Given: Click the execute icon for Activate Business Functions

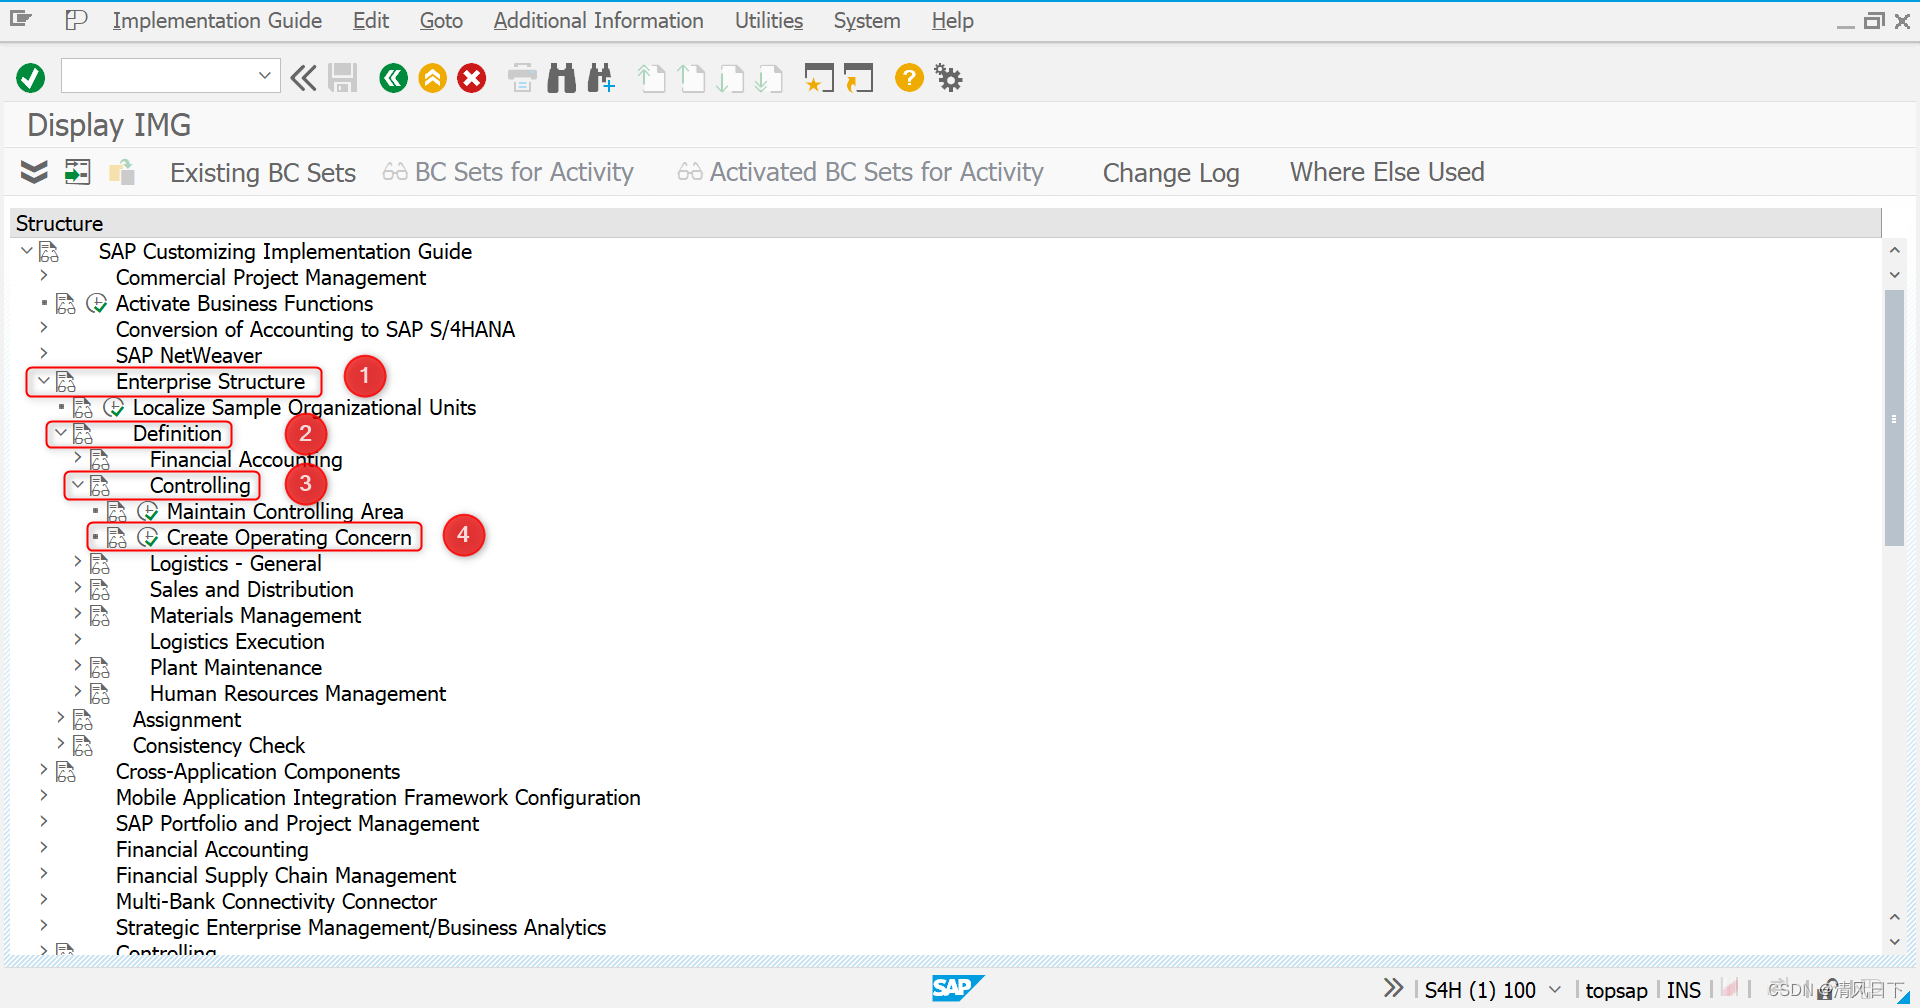Looking at the screenshot, I should [x=97, y=303].
